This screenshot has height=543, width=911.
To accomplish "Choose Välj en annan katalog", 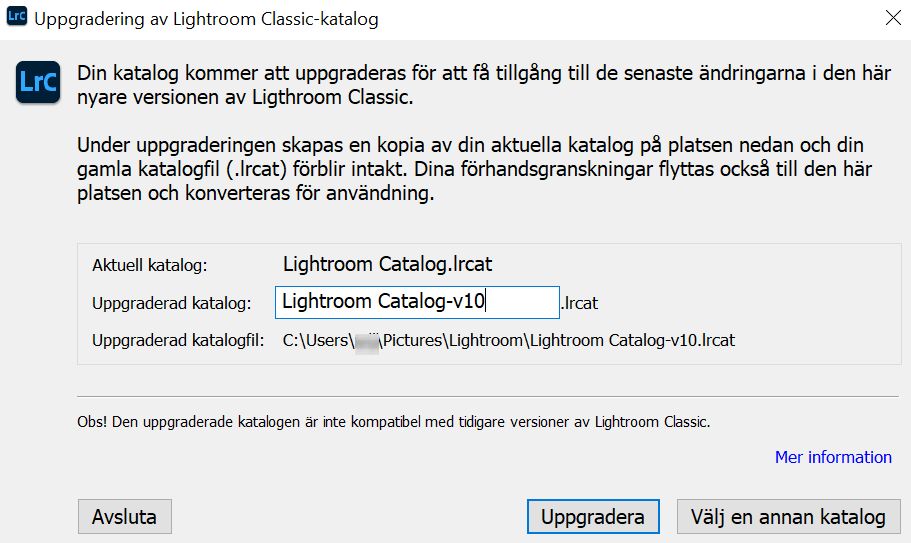I will tap(788, 517).
